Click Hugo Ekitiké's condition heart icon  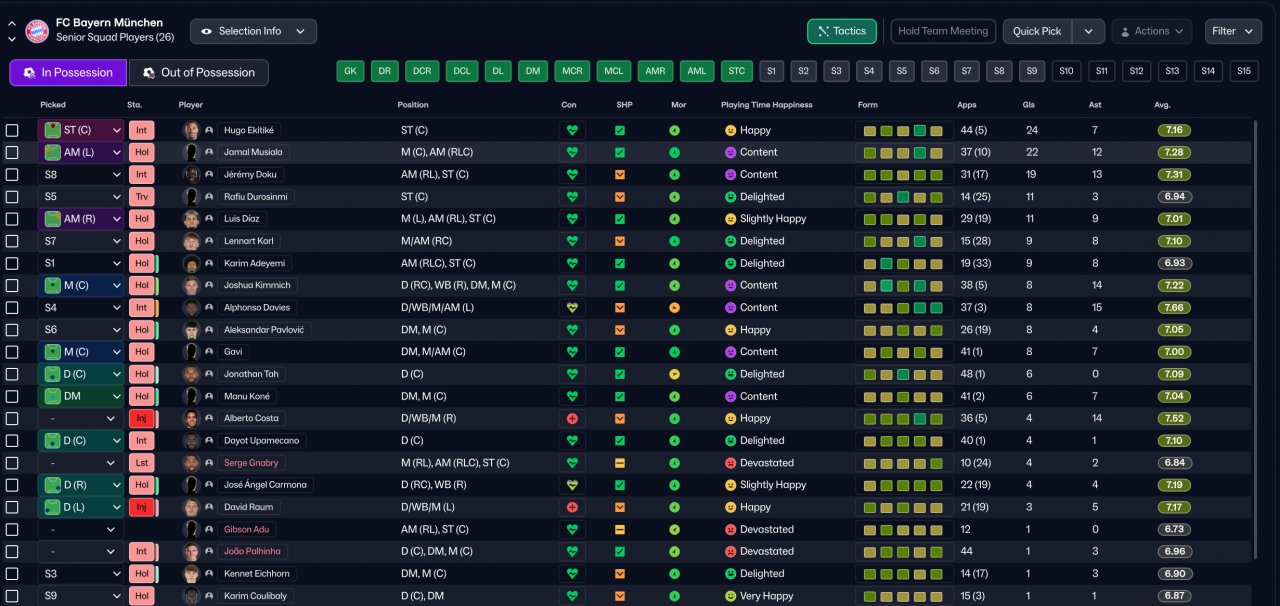point(572,130)
